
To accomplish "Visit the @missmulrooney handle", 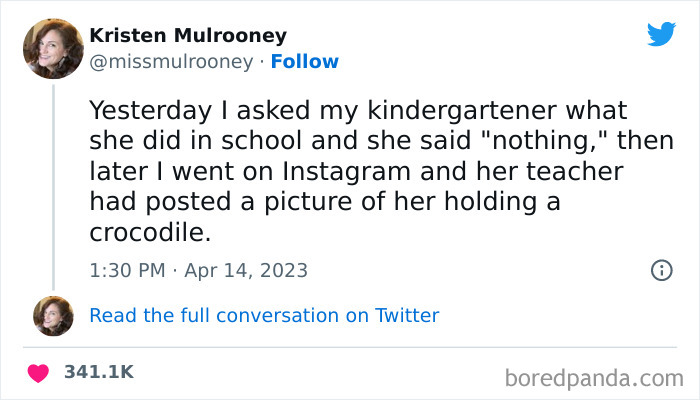I will coord(171,62).
